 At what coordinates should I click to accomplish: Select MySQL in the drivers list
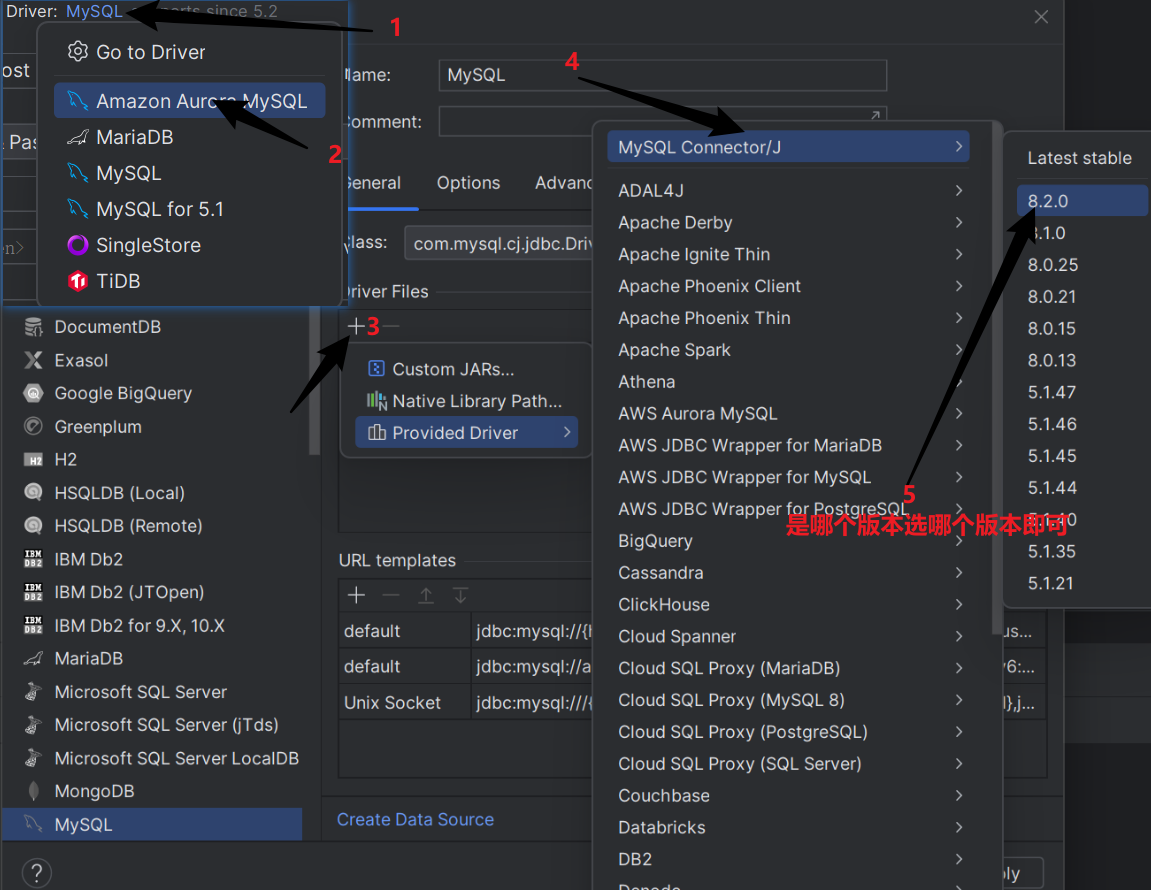[x=152, y=824]
